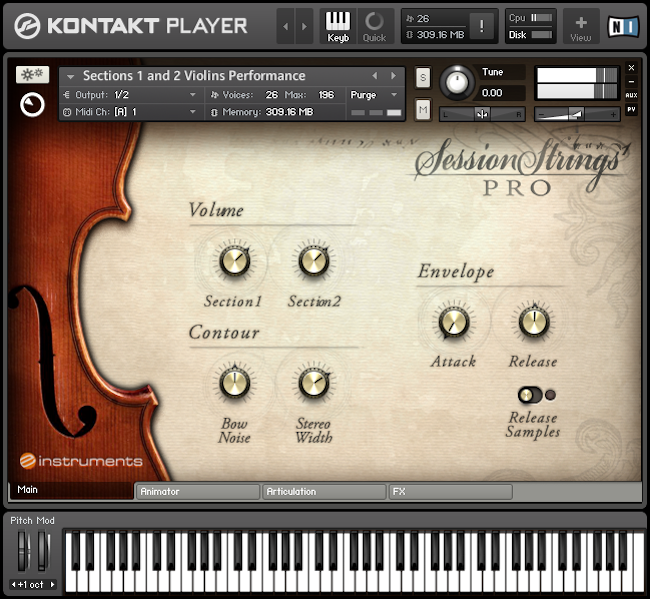Toggle the Release Samples switch
The width and height of the screenshot is (650, 599).
(x=530, y=394)
